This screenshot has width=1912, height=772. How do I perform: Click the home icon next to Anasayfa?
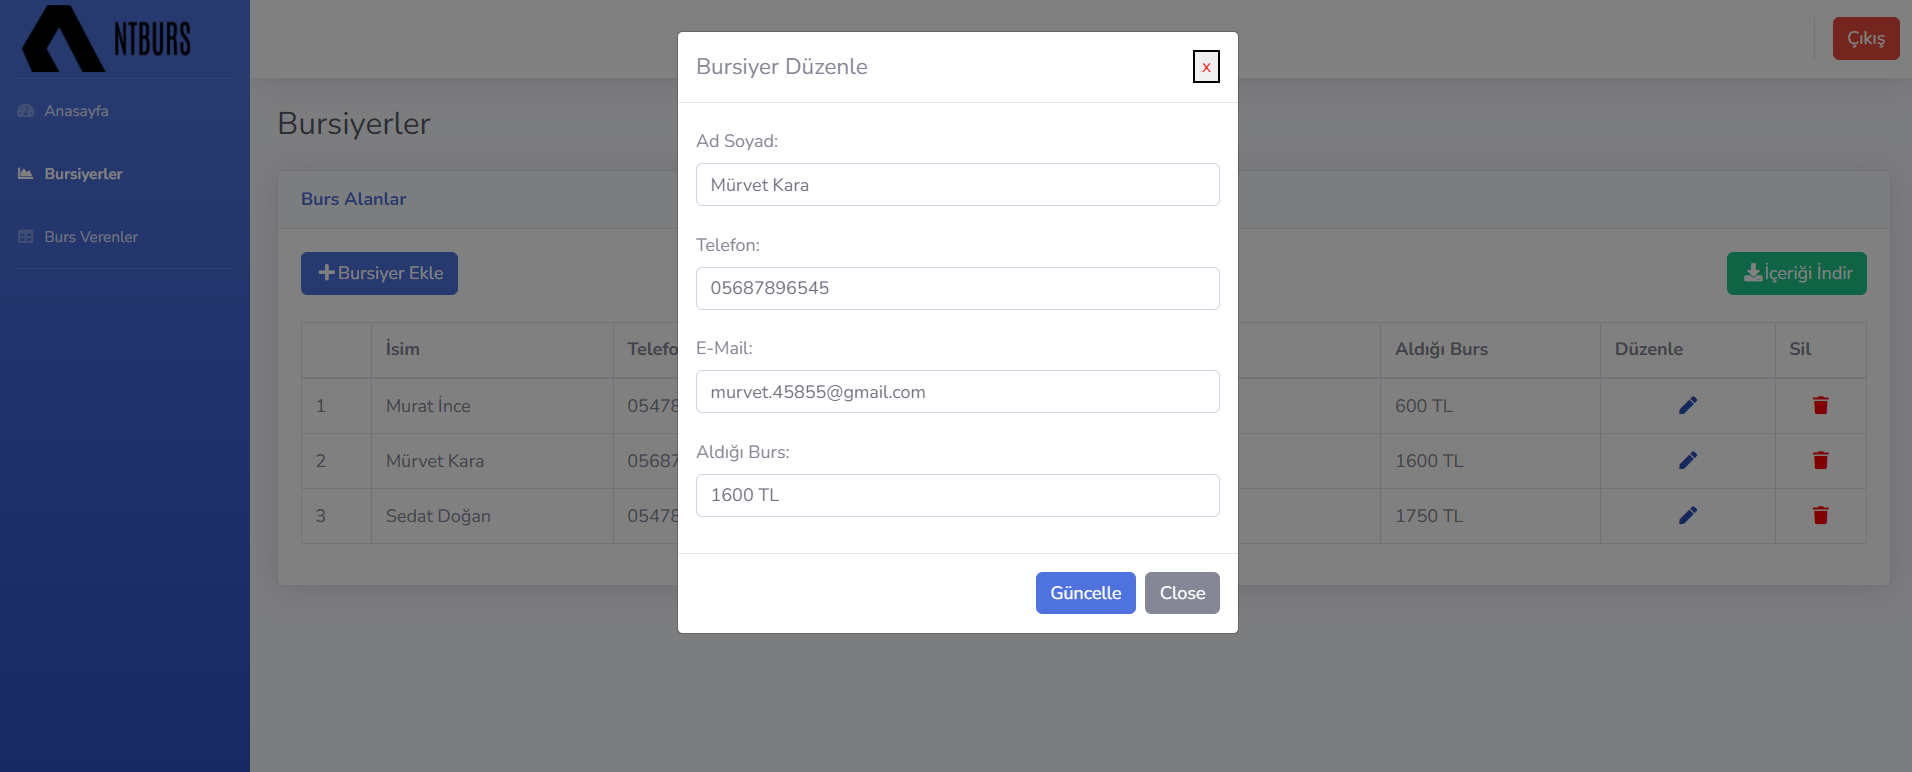tap(25, 110)
